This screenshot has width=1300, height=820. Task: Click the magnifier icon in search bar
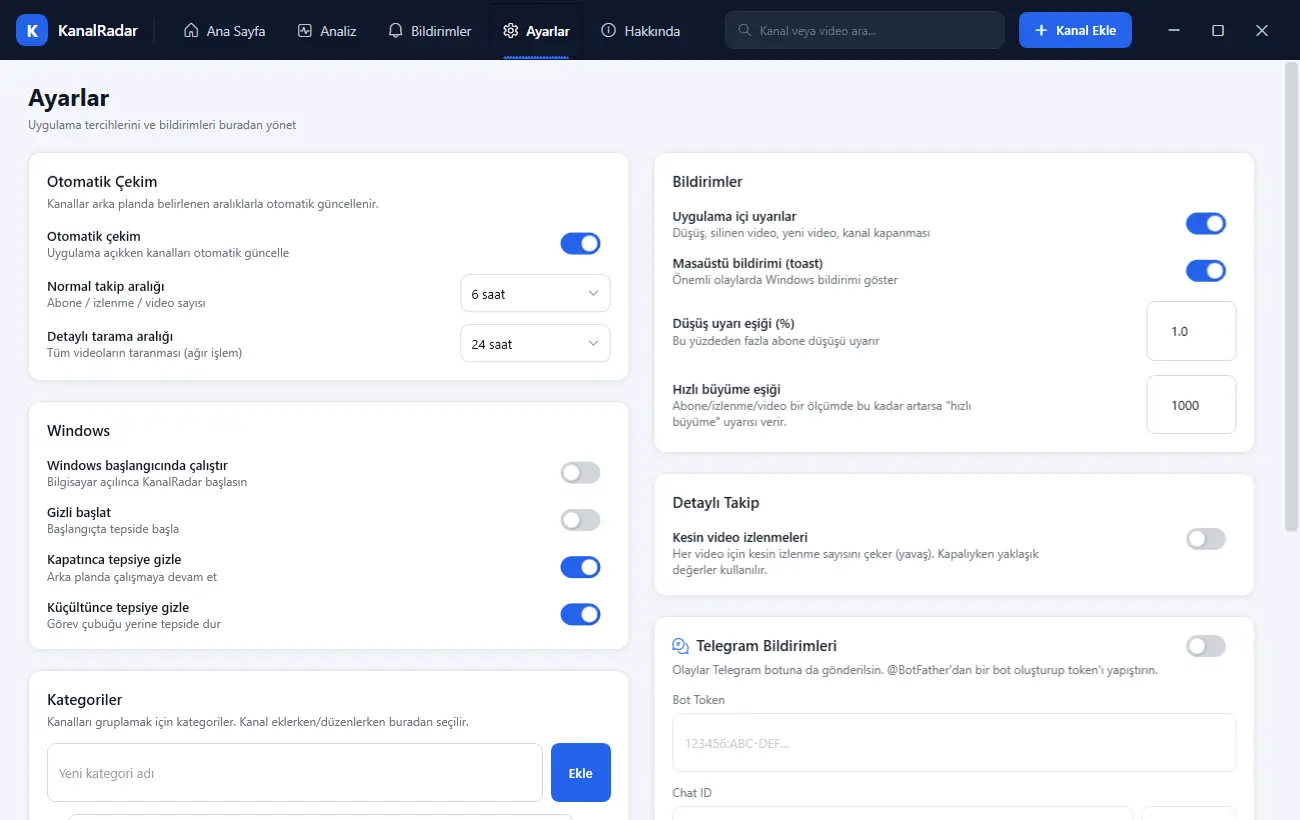point(744,30)
